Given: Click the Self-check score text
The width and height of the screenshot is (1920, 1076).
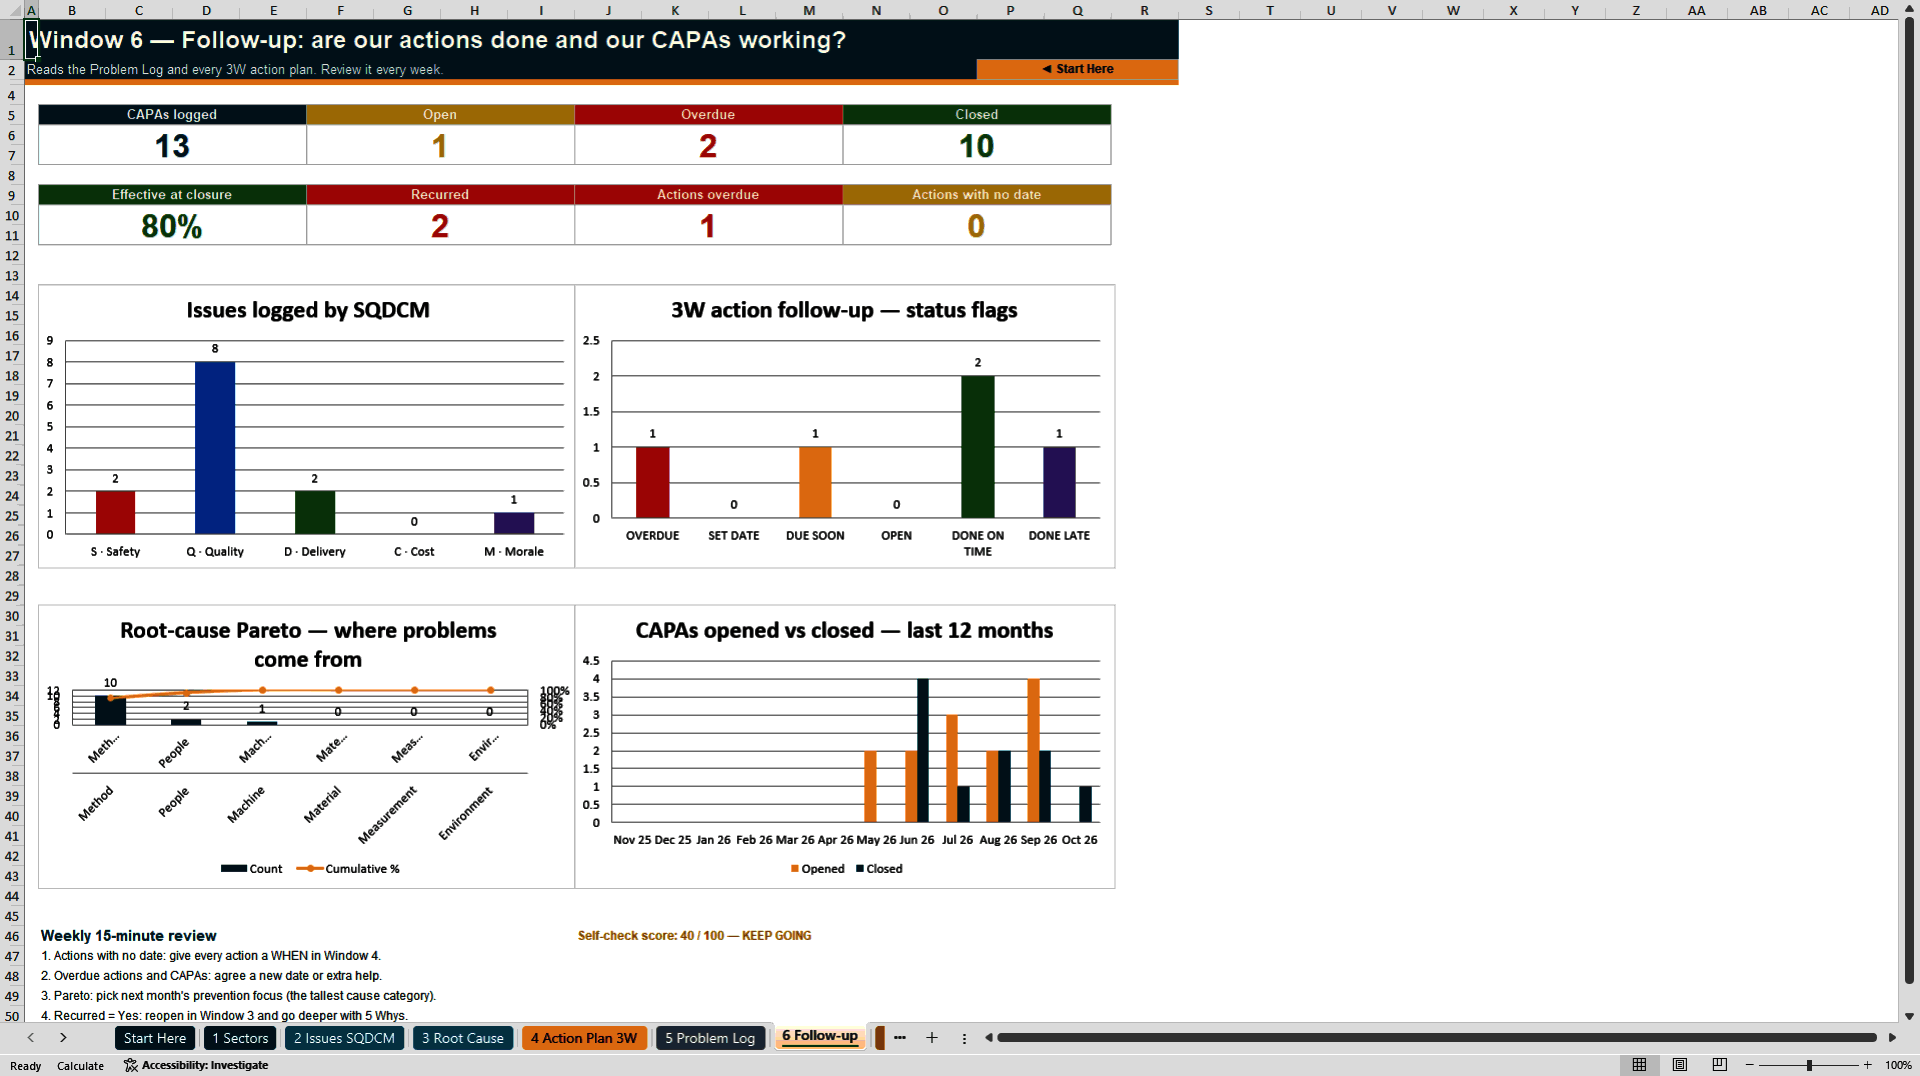Looking at the screenshot, I should tap(694, 936).
